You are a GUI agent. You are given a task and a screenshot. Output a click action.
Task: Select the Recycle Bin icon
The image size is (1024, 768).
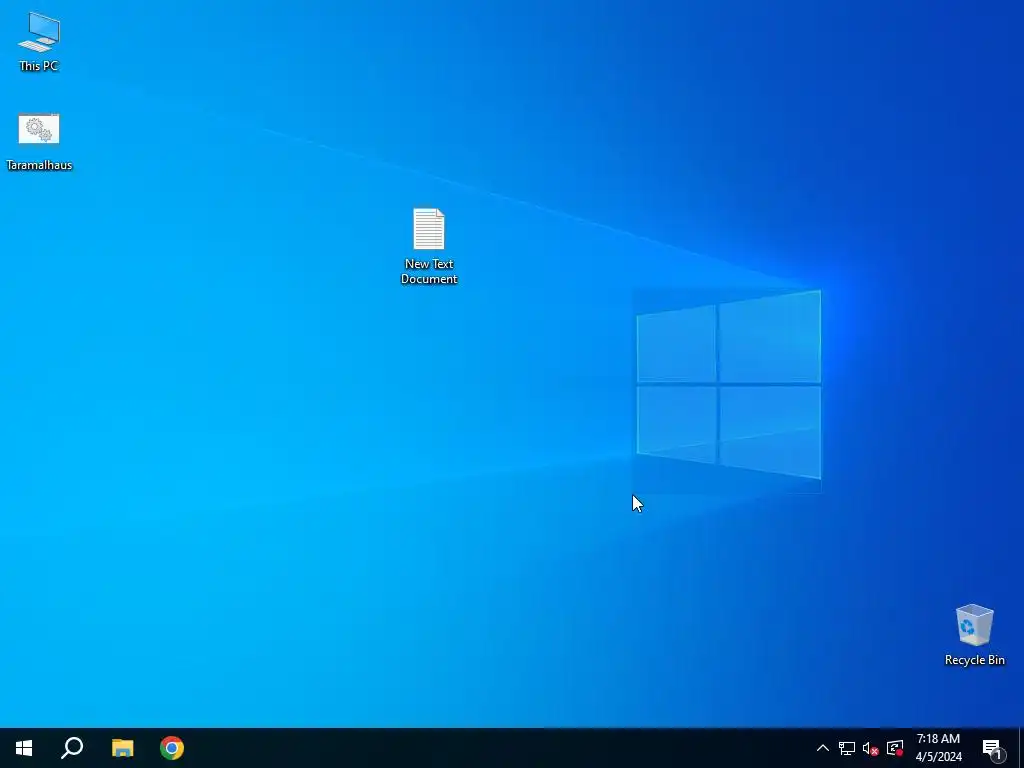click(x=974, y=635)
